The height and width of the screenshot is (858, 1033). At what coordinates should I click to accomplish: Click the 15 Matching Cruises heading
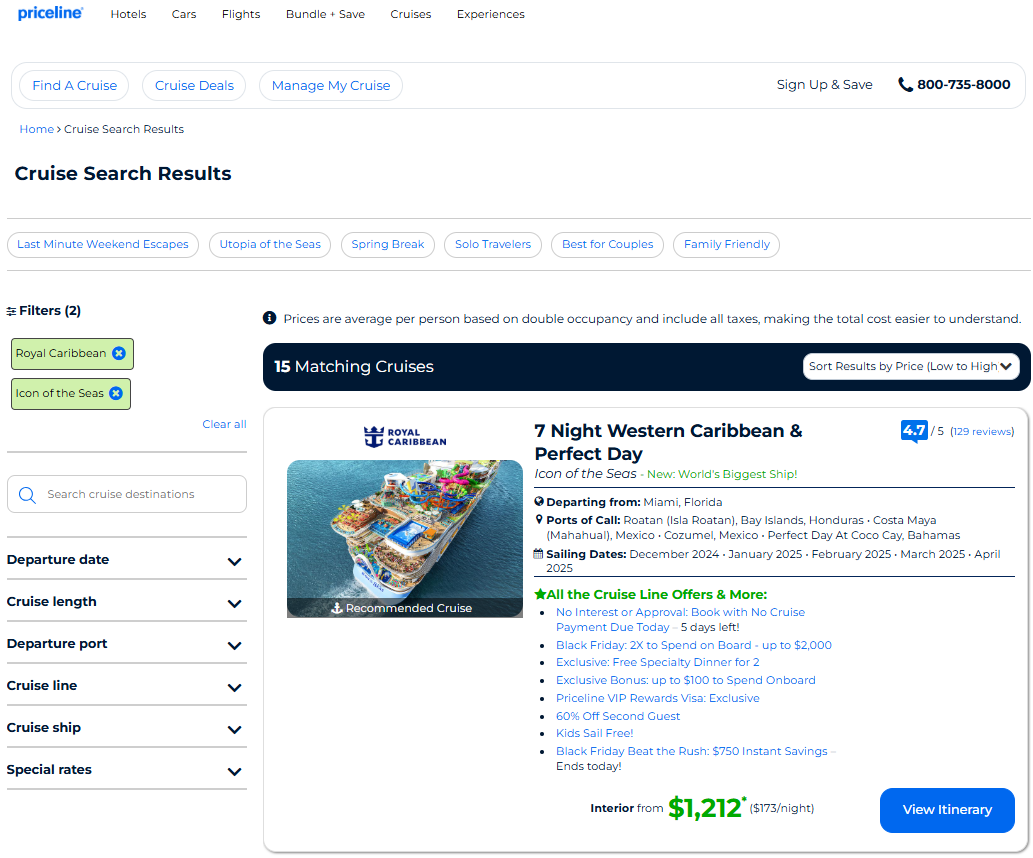[354, 366]
